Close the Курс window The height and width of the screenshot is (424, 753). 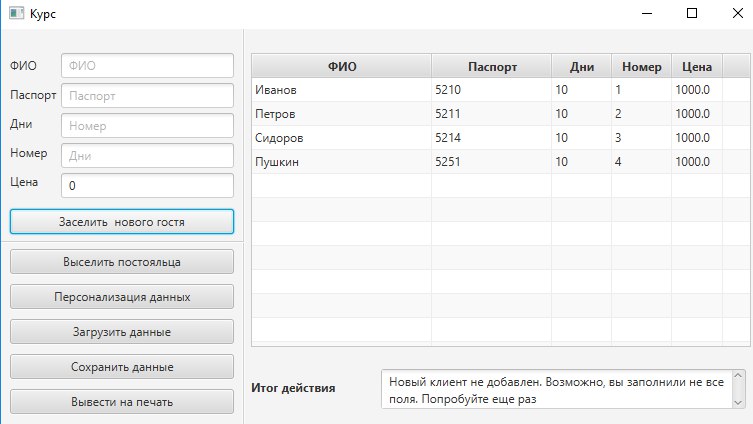pyautogui.click(x=738, y=13)
